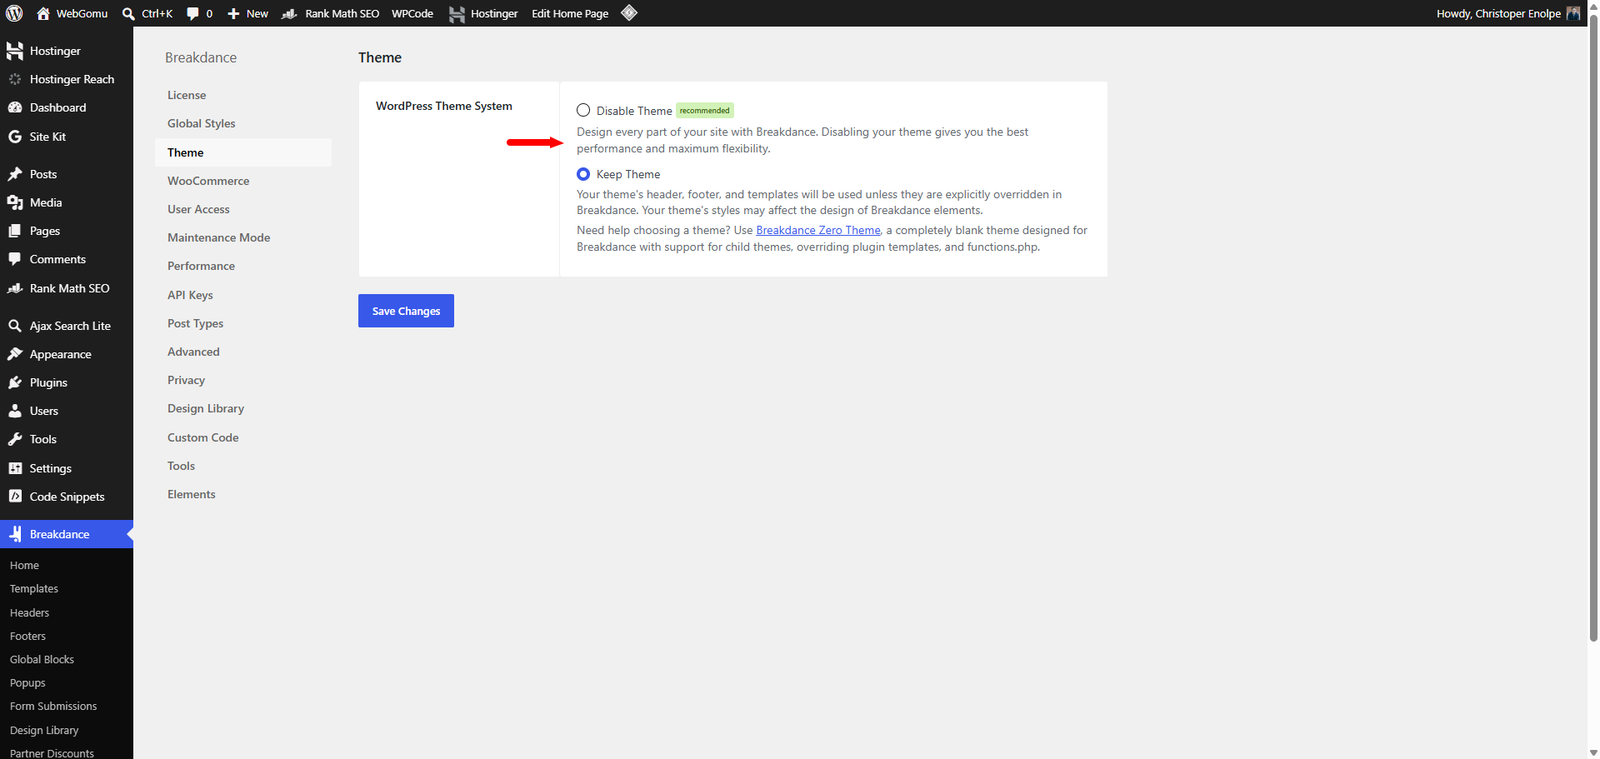Select the Disable Theme radio button

(583, 110)
